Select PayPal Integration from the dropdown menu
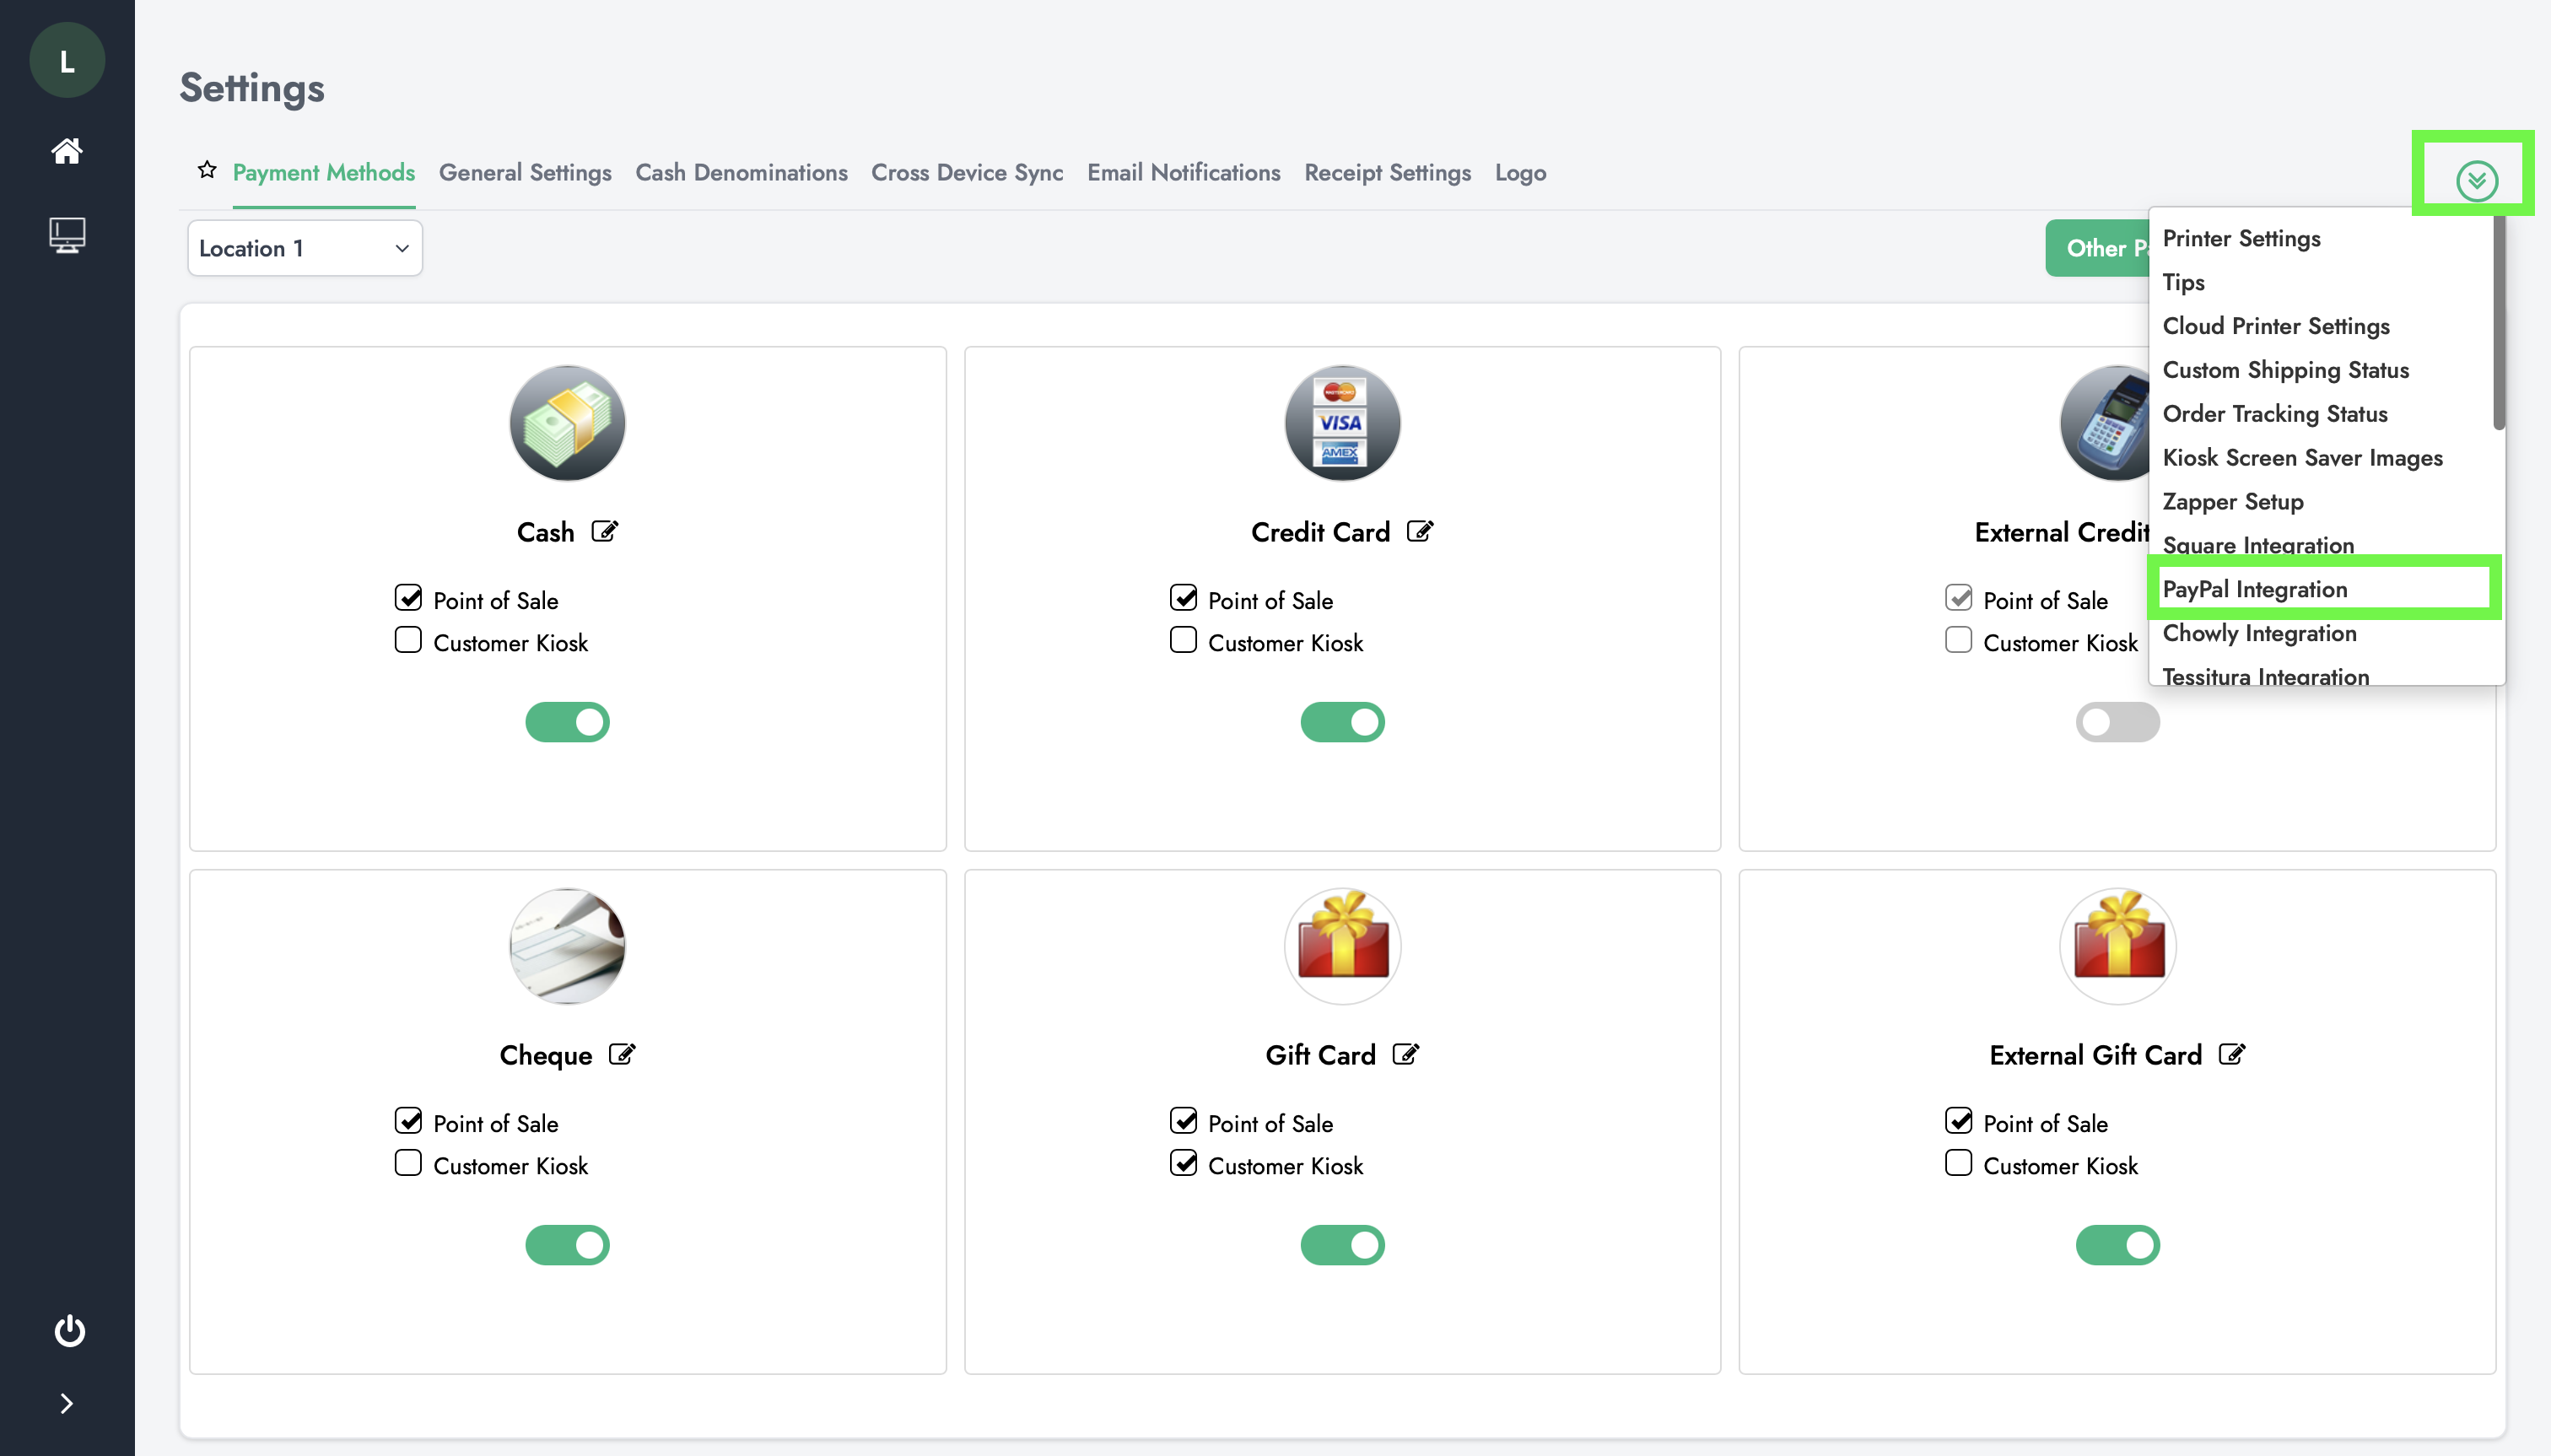This screenshot has width=2551, height=1456. click(x=2254, y=589)
